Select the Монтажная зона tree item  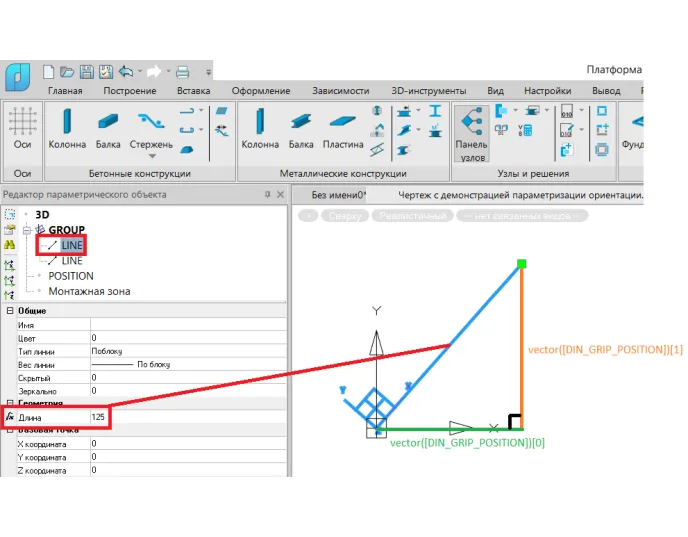[89, 291]
